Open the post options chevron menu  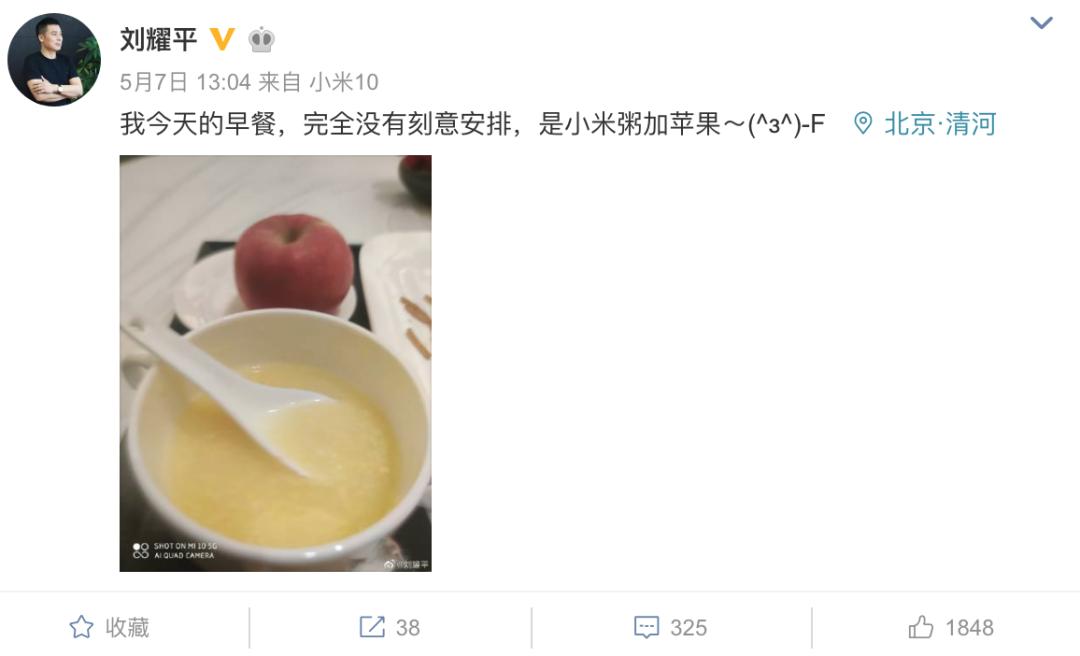point(1041,23)
